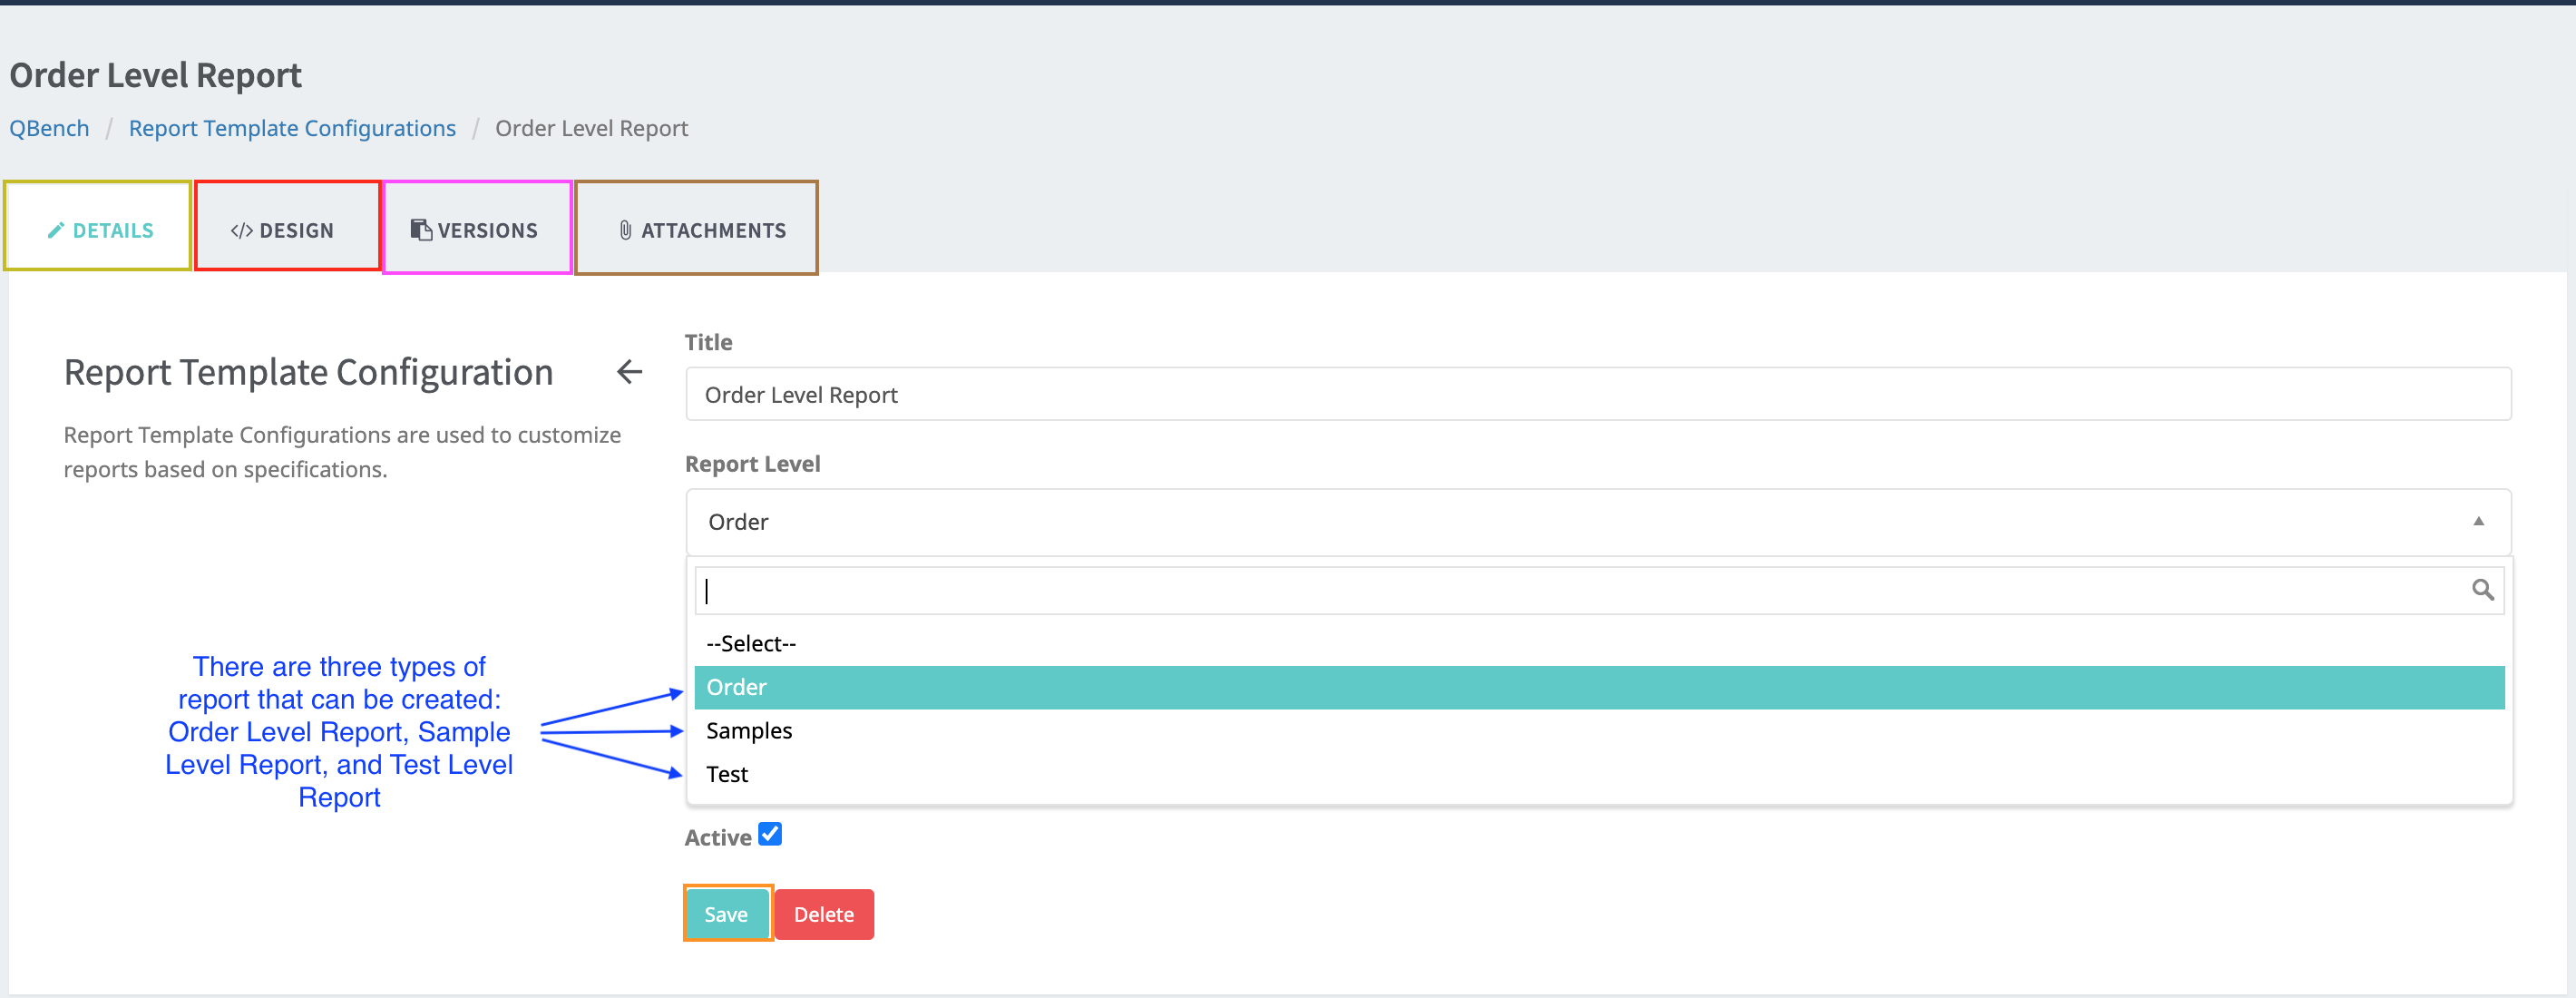Open the QBench breadcrumb link
The image size is (2576, 998).
click(x=49, y=128)
